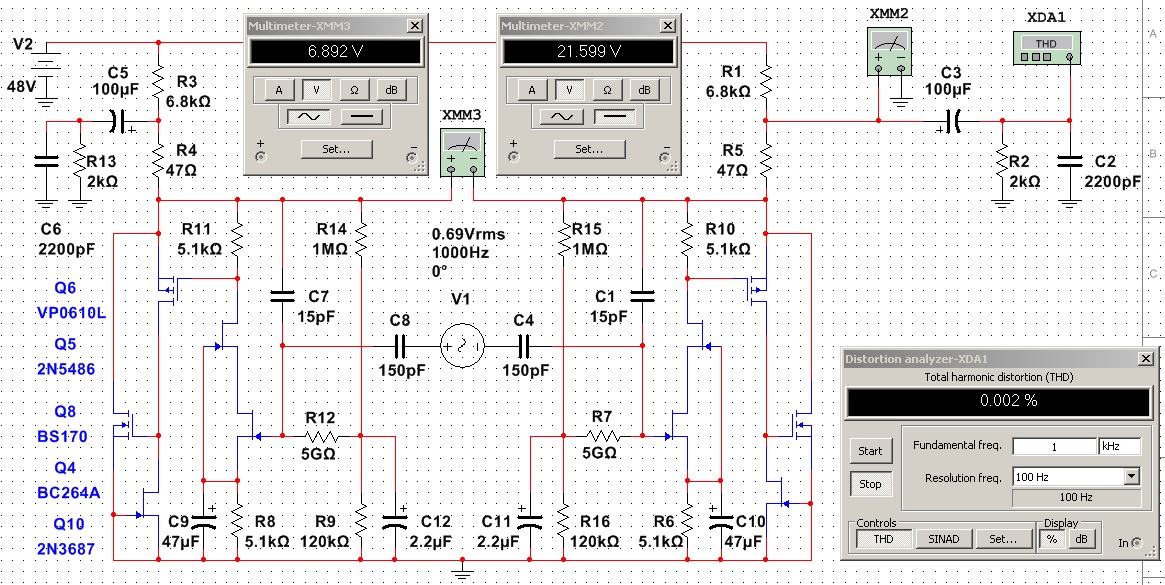1165x585 pixels.
Task: Switch Multimeter-XMM3 to voltmeter mode V
Action: point(317,90)
